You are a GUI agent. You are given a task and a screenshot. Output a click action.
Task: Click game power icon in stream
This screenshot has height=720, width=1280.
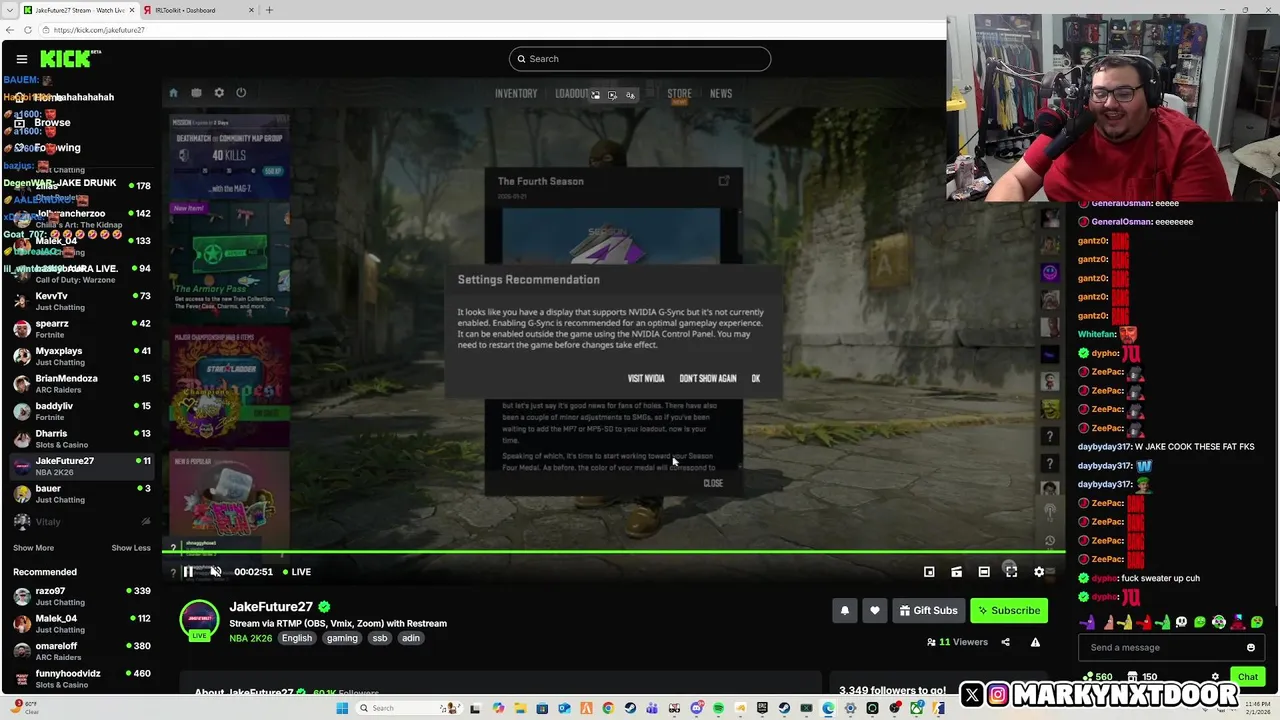point(241,93)
